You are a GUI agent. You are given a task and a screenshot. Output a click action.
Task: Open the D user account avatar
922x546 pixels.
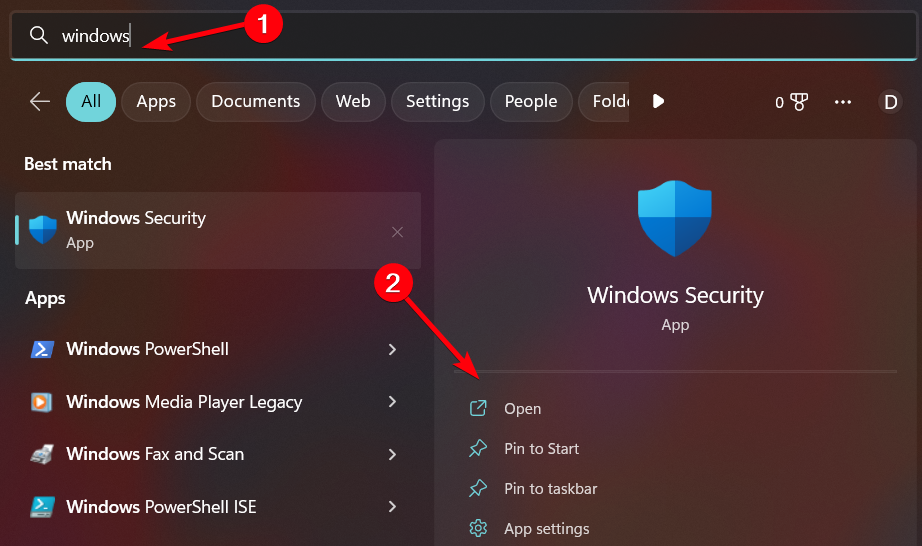[890, 102]
